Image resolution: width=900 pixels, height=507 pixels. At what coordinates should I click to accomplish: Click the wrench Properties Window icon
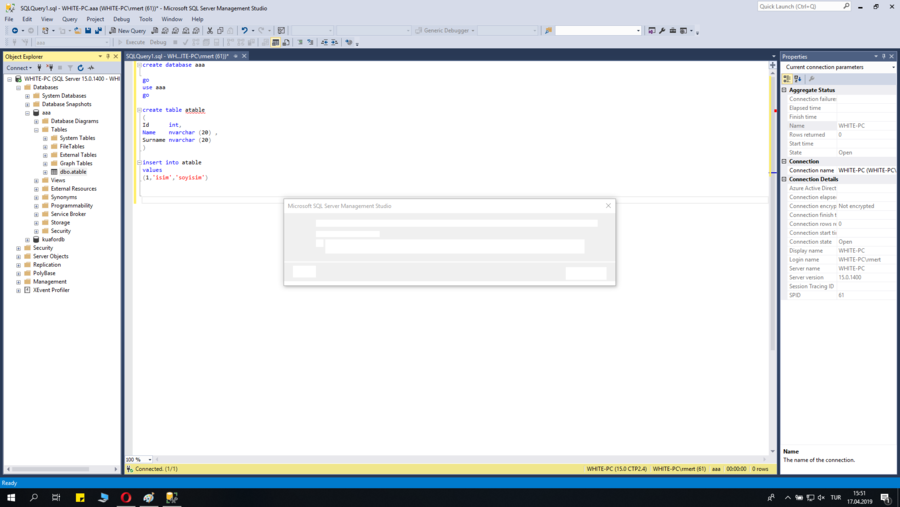point(662,30)
